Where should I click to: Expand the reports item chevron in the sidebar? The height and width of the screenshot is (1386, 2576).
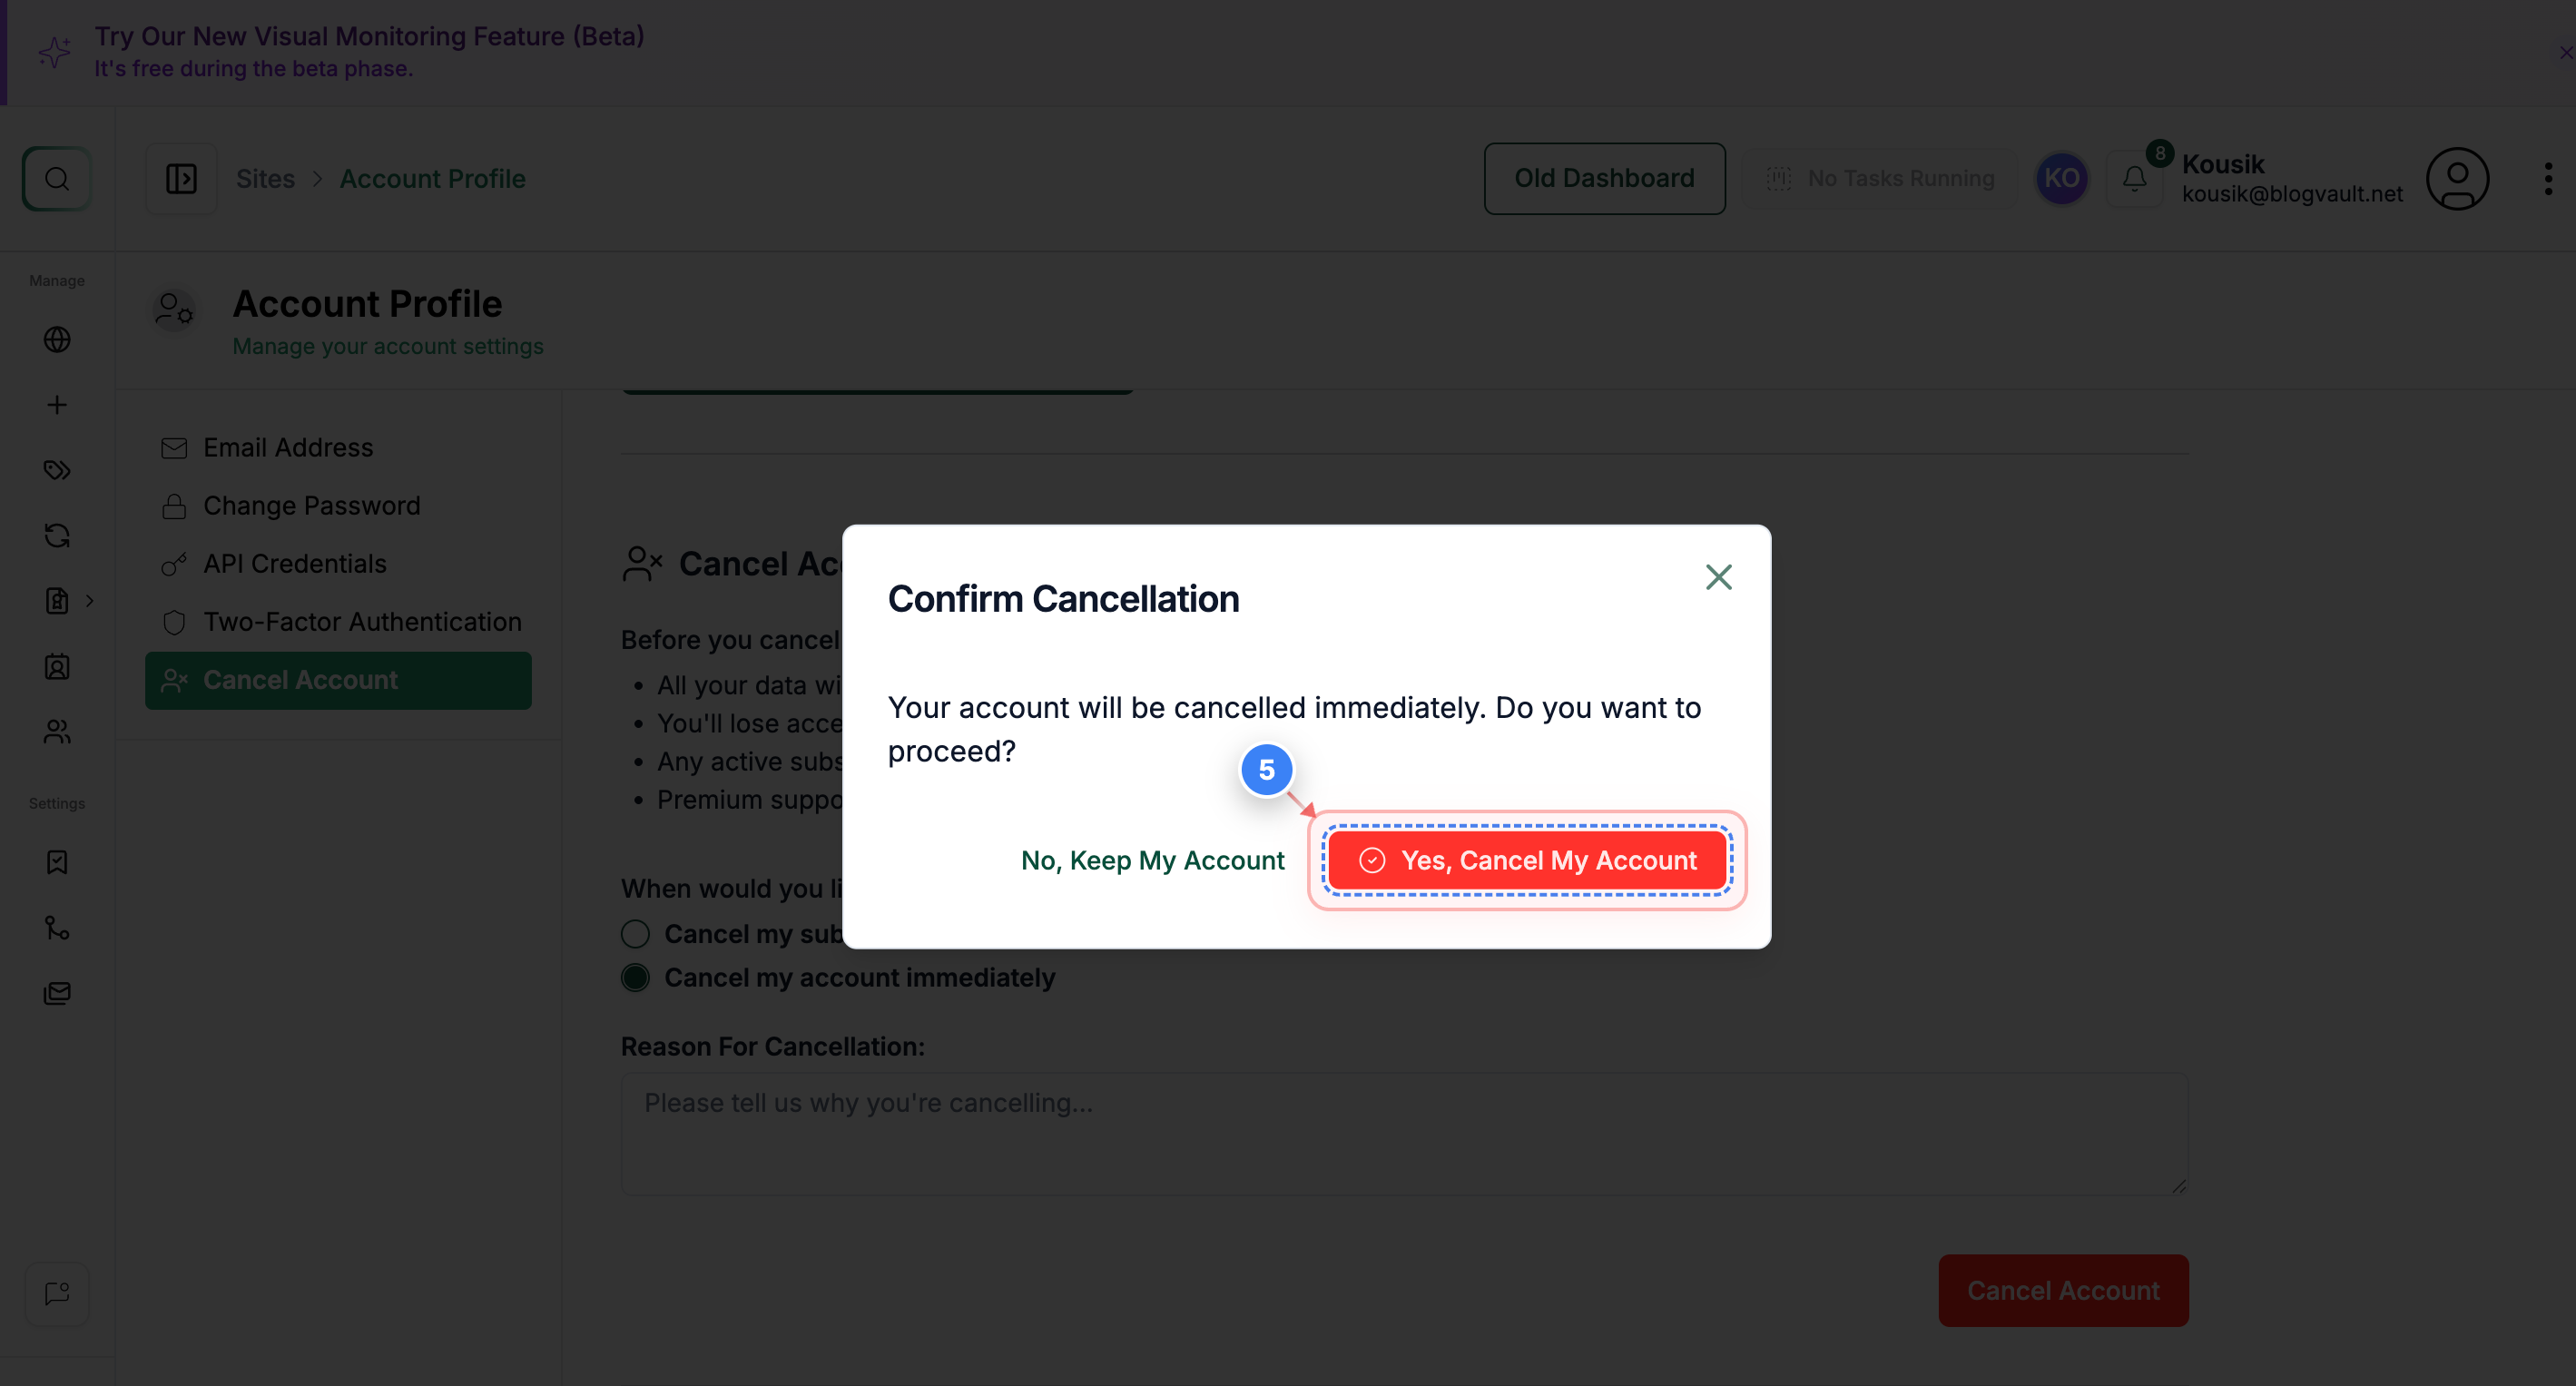pyautogui.click(x=90, y=601)
